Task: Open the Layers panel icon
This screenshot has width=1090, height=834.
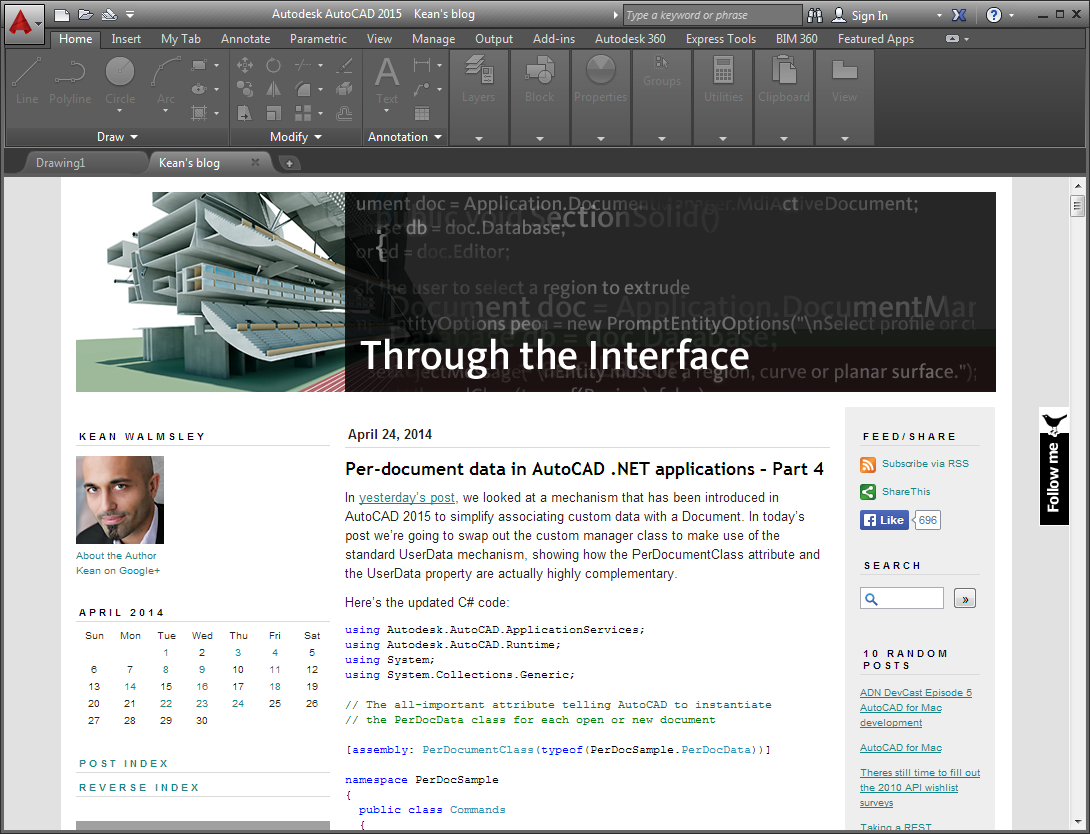Action: pos(478,80)
